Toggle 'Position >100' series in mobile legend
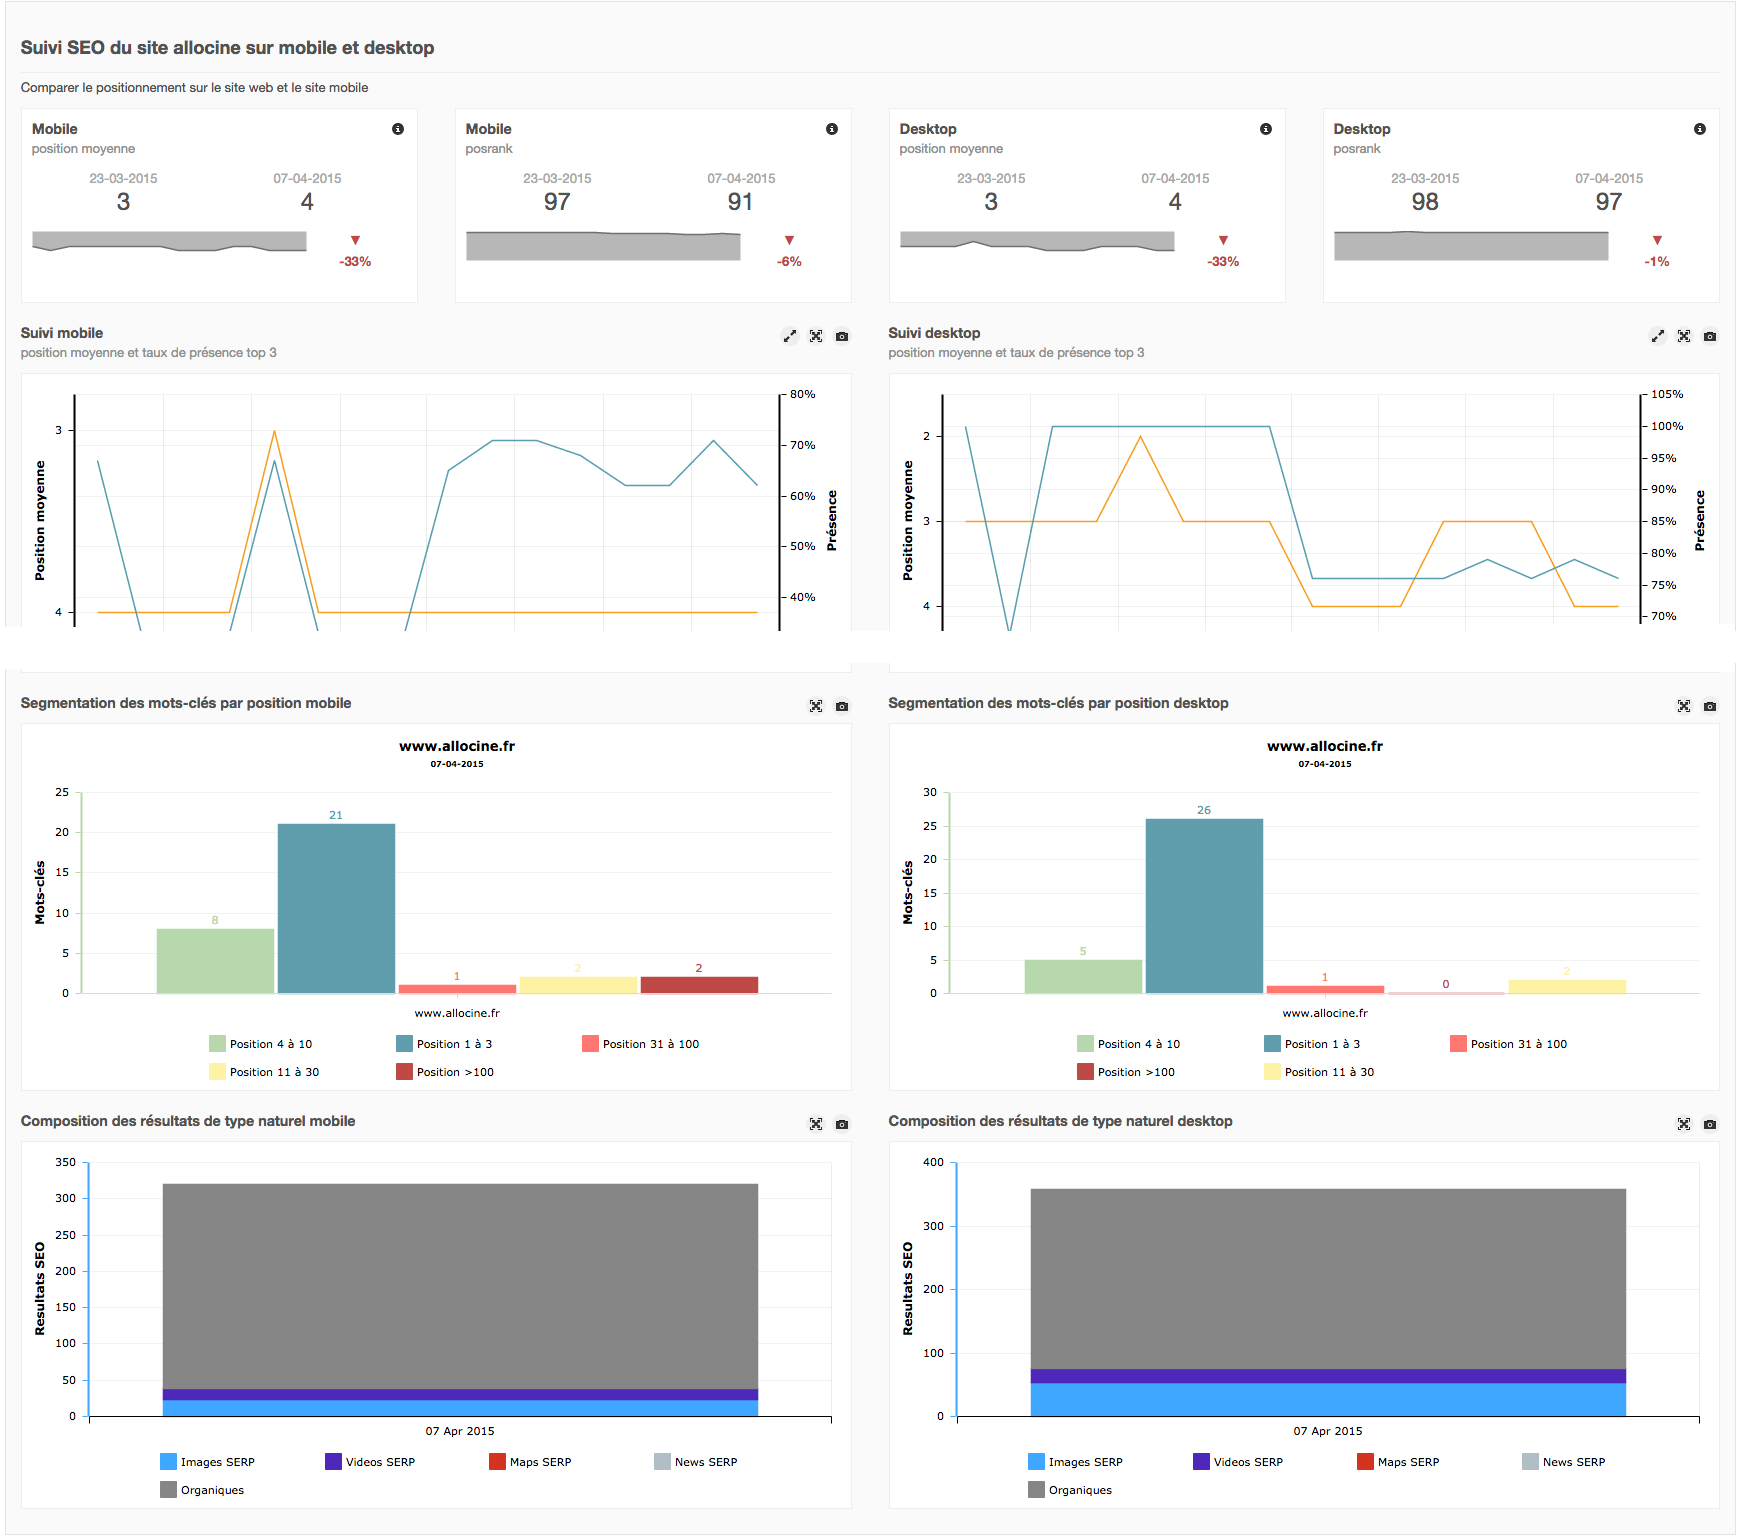Viewport: 1754px width, 1535px height. [x=445, y=1072]
